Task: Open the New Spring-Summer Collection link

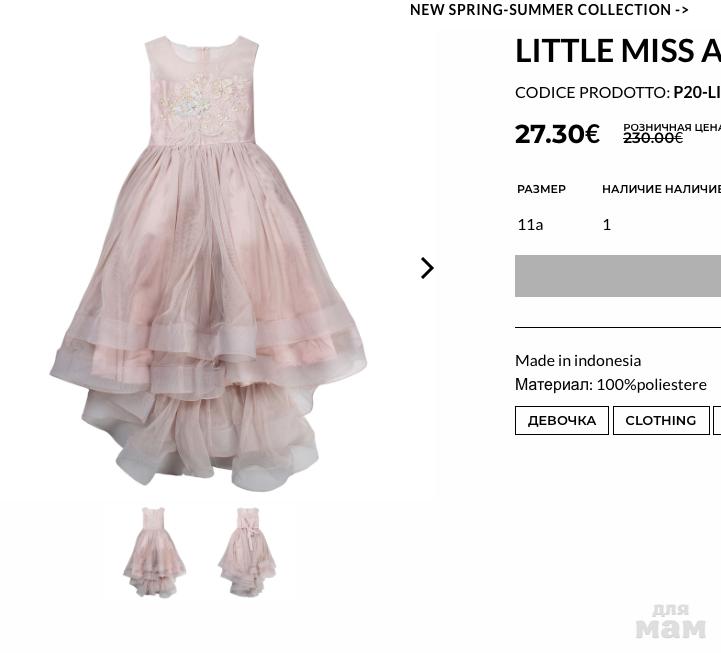Action: [549, 10]
